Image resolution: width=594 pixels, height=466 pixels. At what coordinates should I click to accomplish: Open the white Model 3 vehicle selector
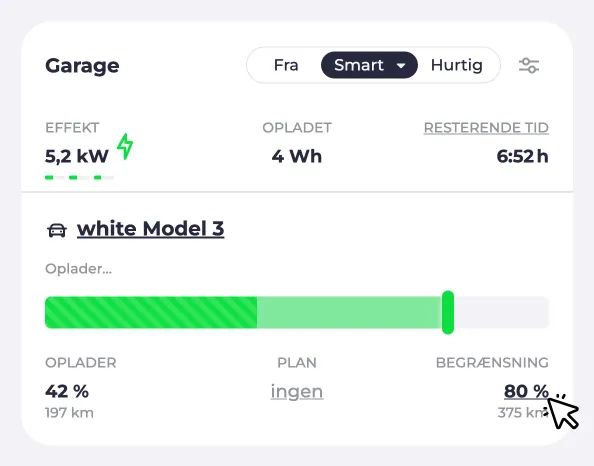coord(150,228)
